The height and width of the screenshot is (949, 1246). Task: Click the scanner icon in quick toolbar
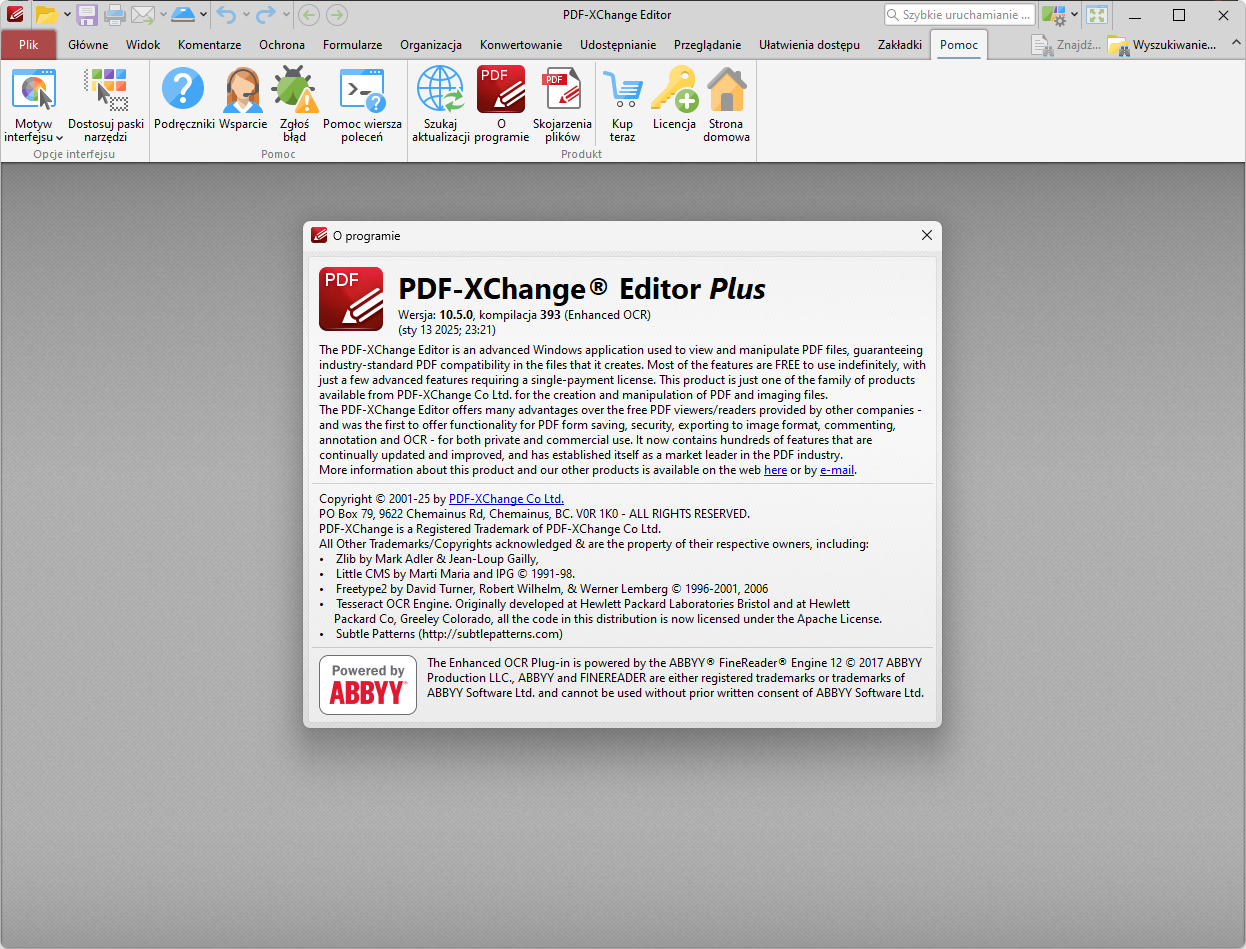182,15
